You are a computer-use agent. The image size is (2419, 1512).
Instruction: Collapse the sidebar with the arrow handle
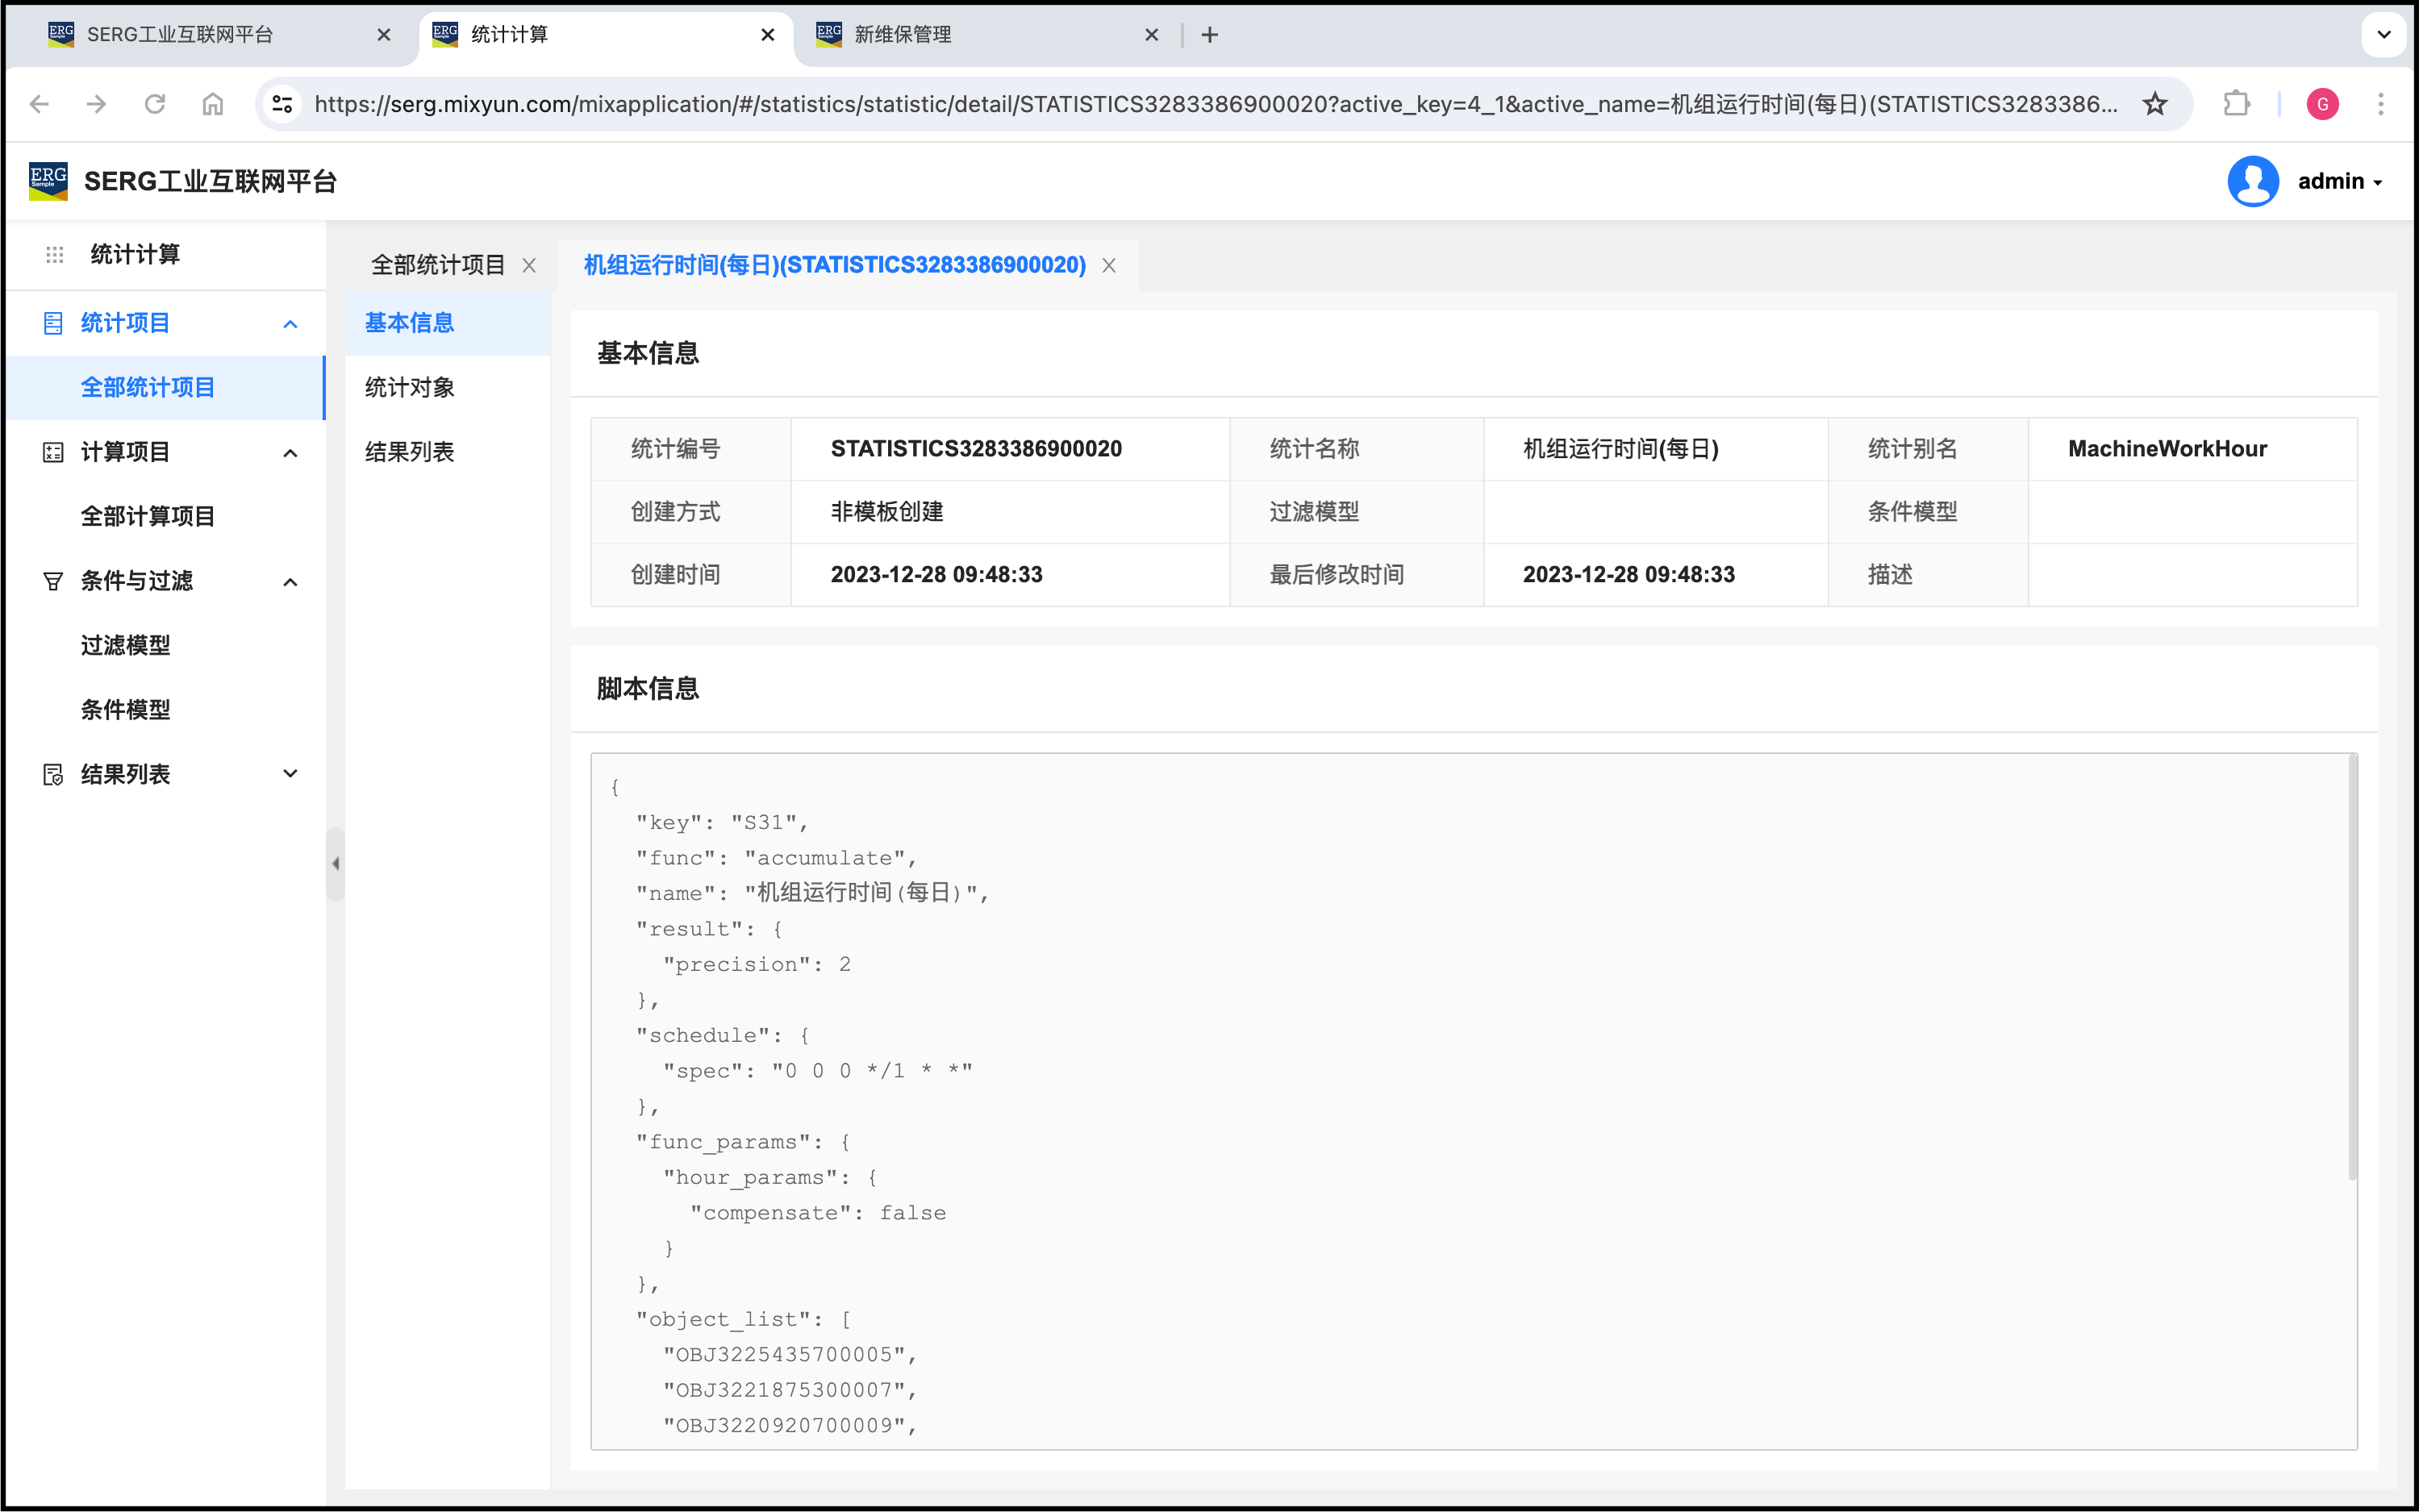tap(336, 864)
